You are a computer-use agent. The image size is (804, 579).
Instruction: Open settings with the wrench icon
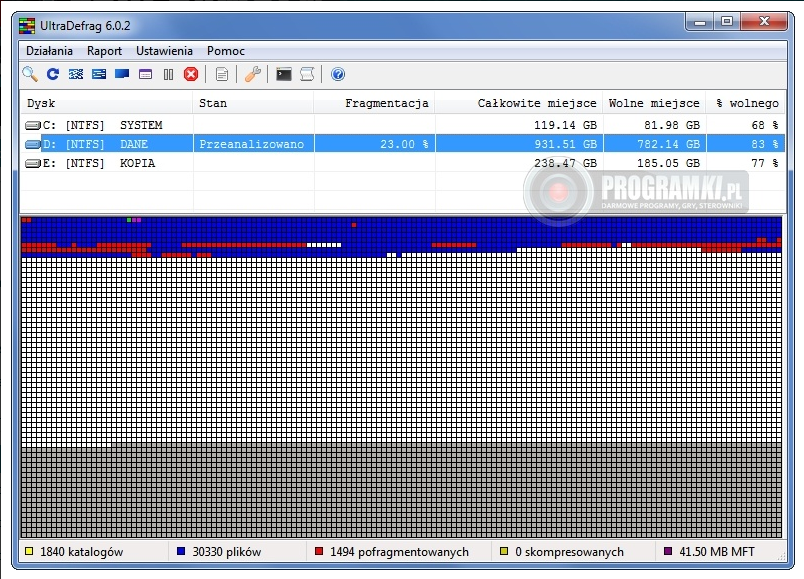click(253, 74)
